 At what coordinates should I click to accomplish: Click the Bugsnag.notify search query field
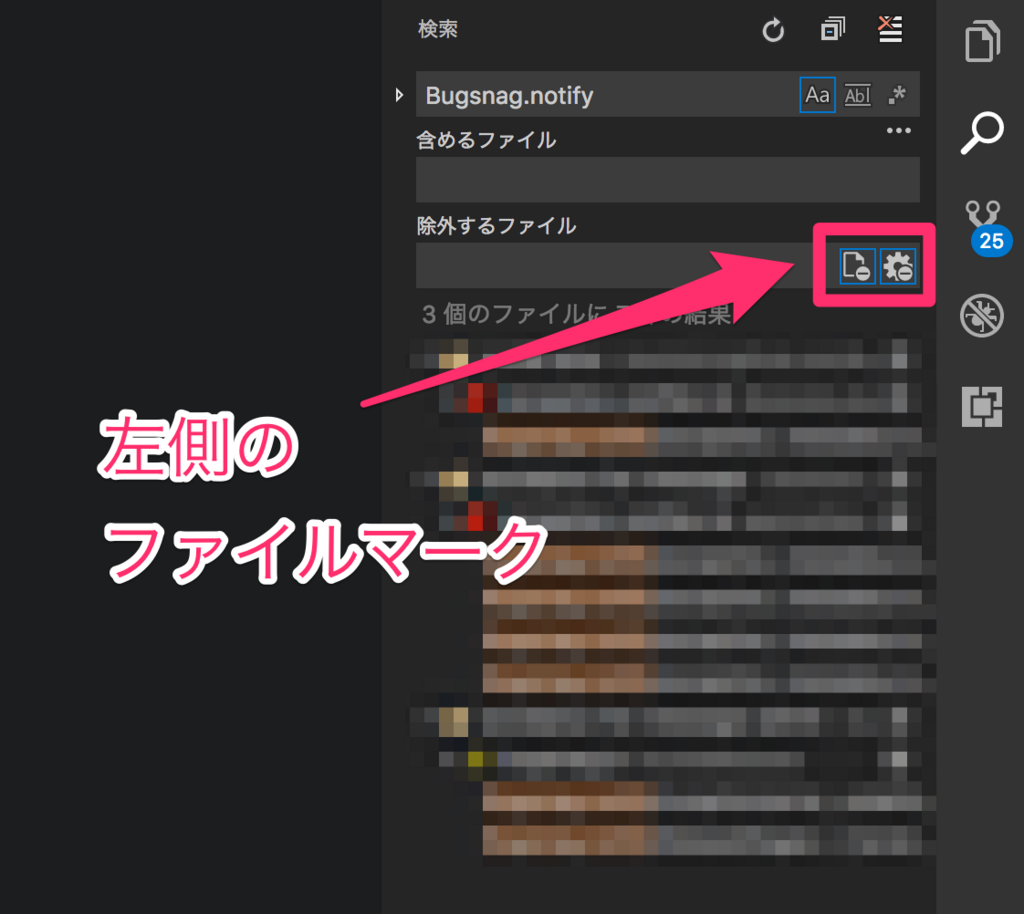coord(600,94)
